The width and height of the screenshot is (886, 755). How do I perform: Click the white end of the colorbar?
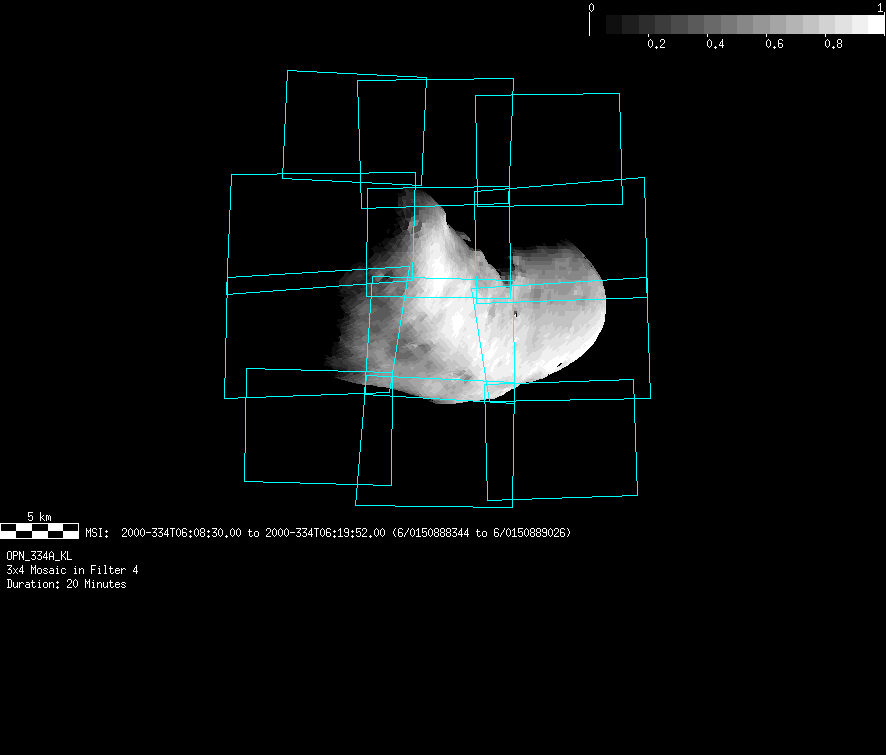[x=868, y=25]
